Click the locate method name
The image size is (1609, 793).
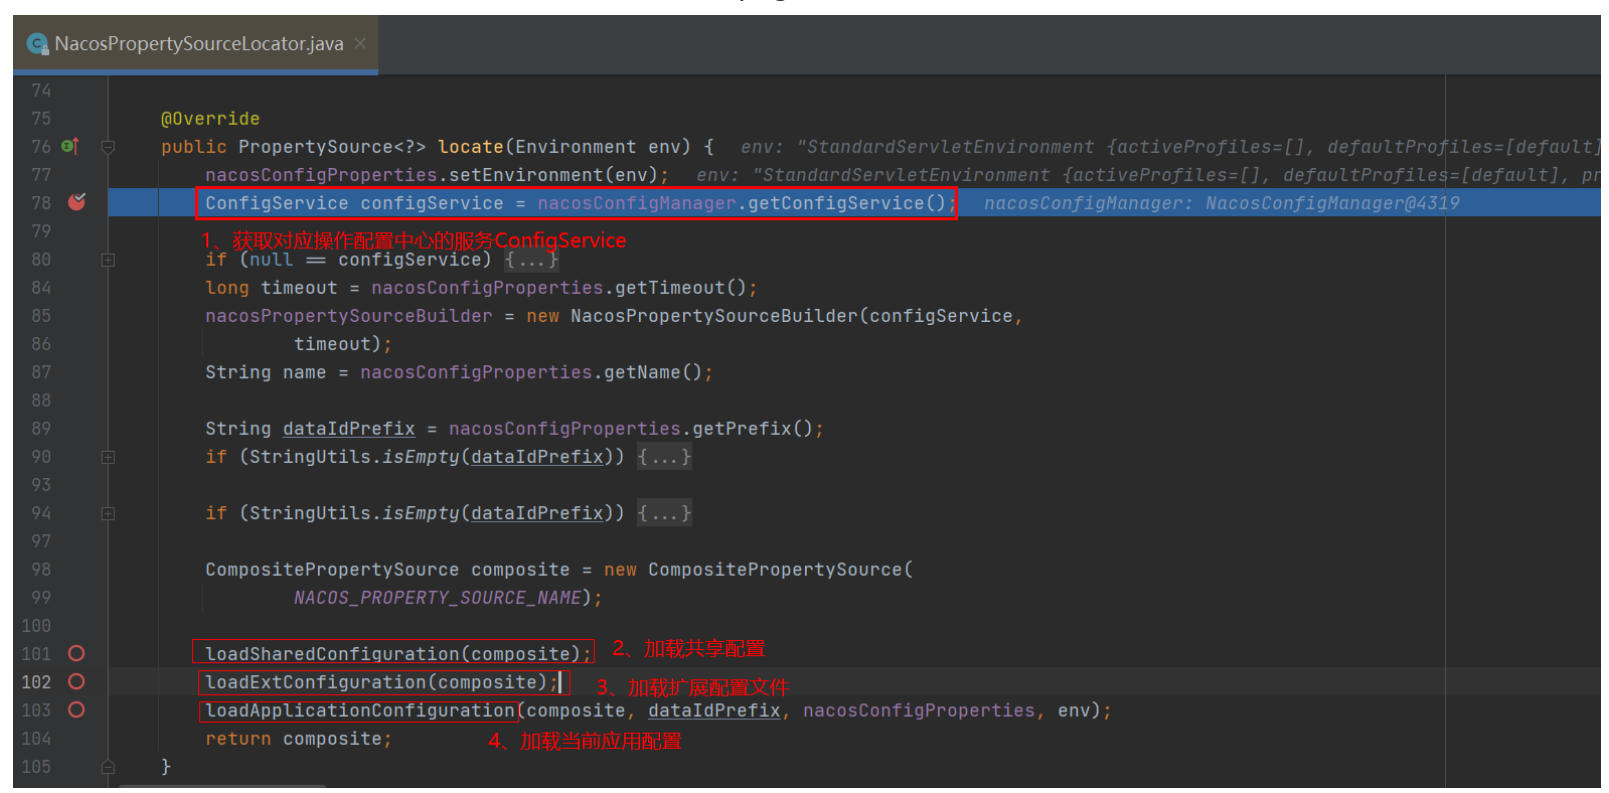tap(470, 147)
